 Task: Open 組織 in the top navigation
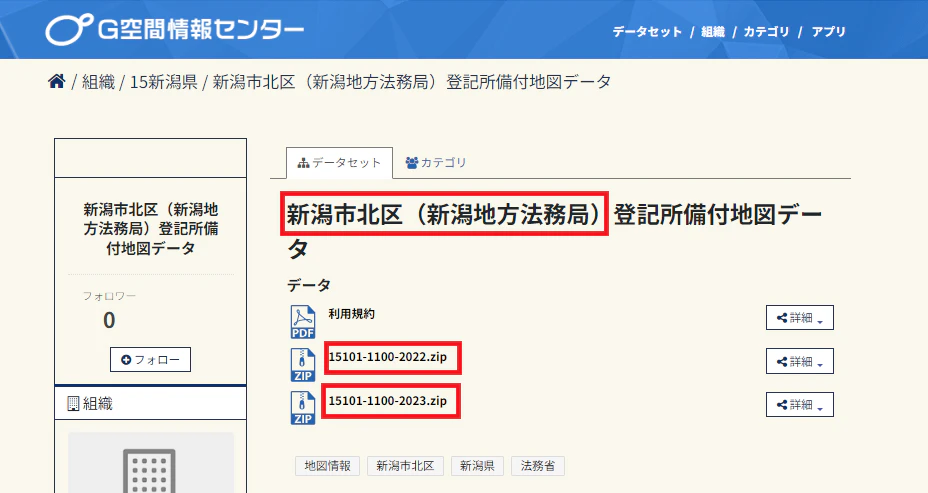click(713, 32)
